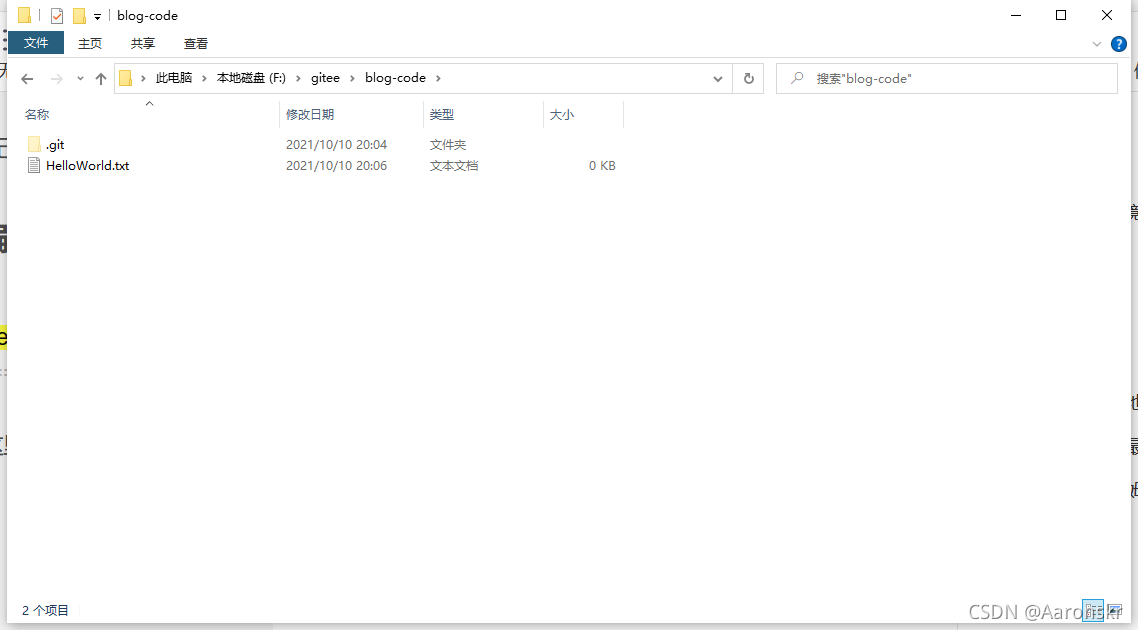Click the 2021/10/10 20:06 date cell

[x=337, y=165]
